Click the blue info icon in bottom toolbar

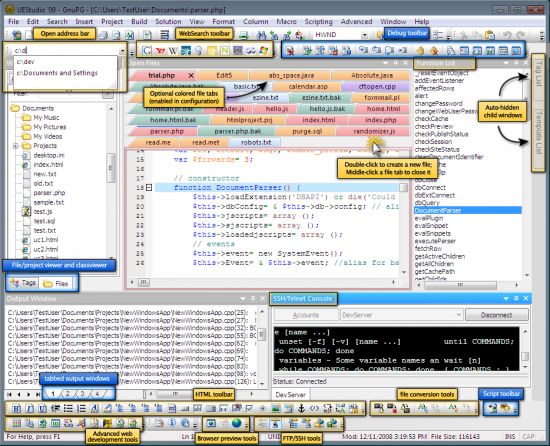point(172,423)
